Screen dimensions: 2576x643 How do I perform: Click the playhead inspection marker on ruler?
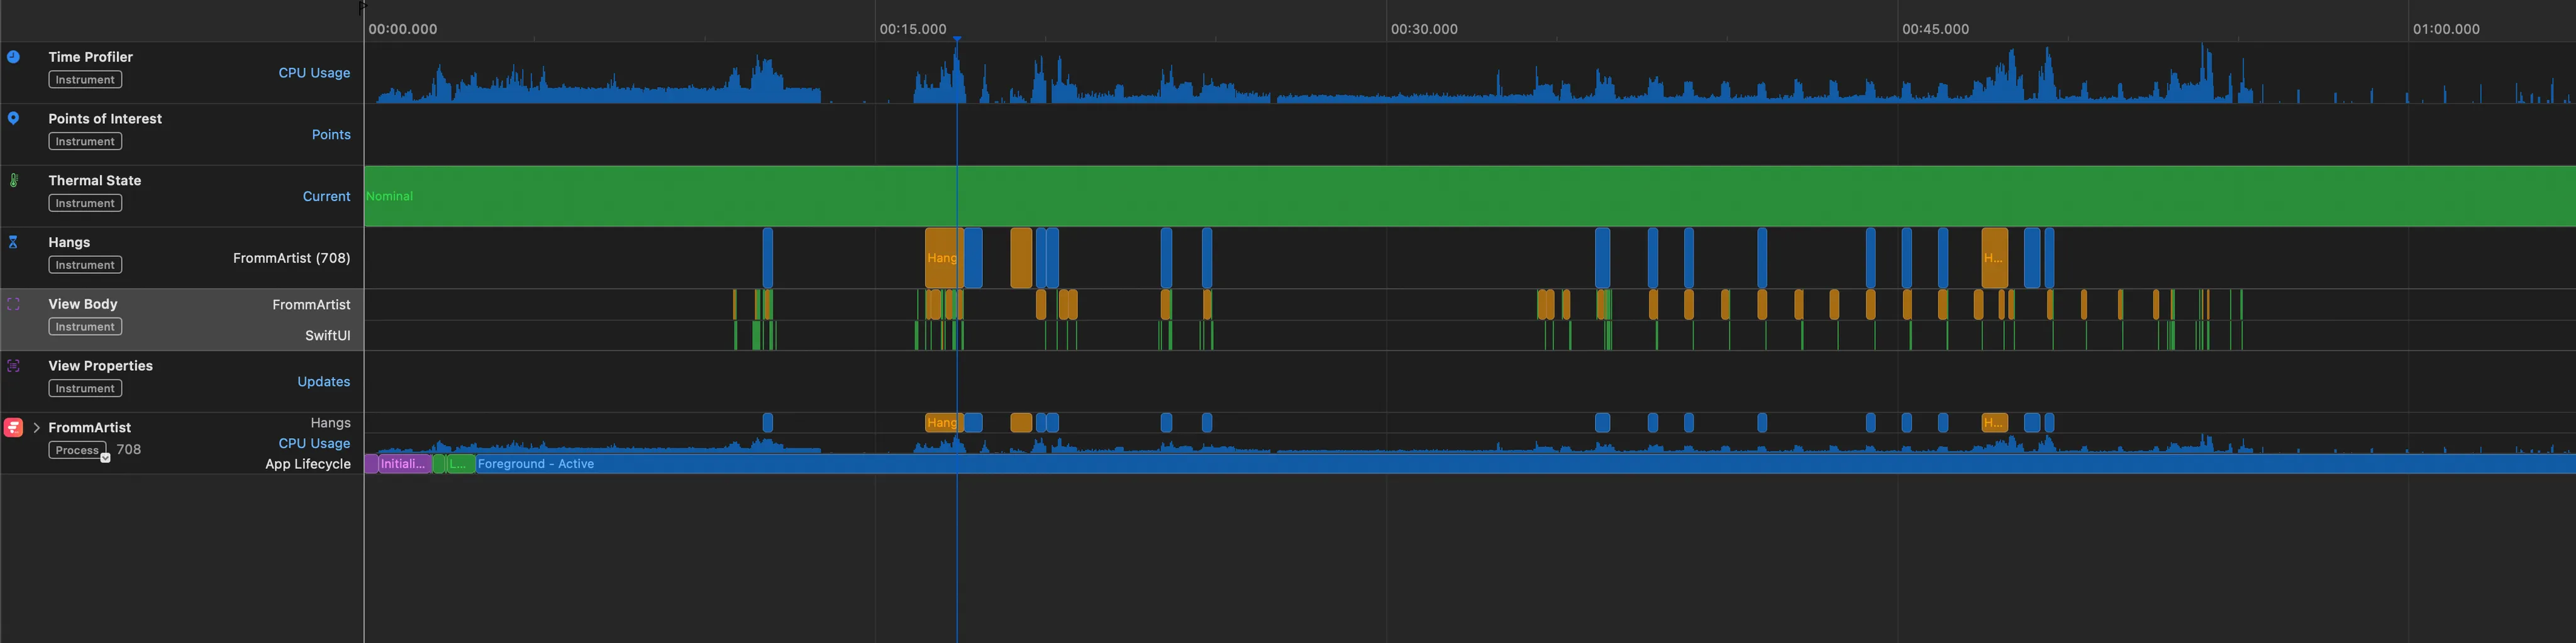coord(957,39)
